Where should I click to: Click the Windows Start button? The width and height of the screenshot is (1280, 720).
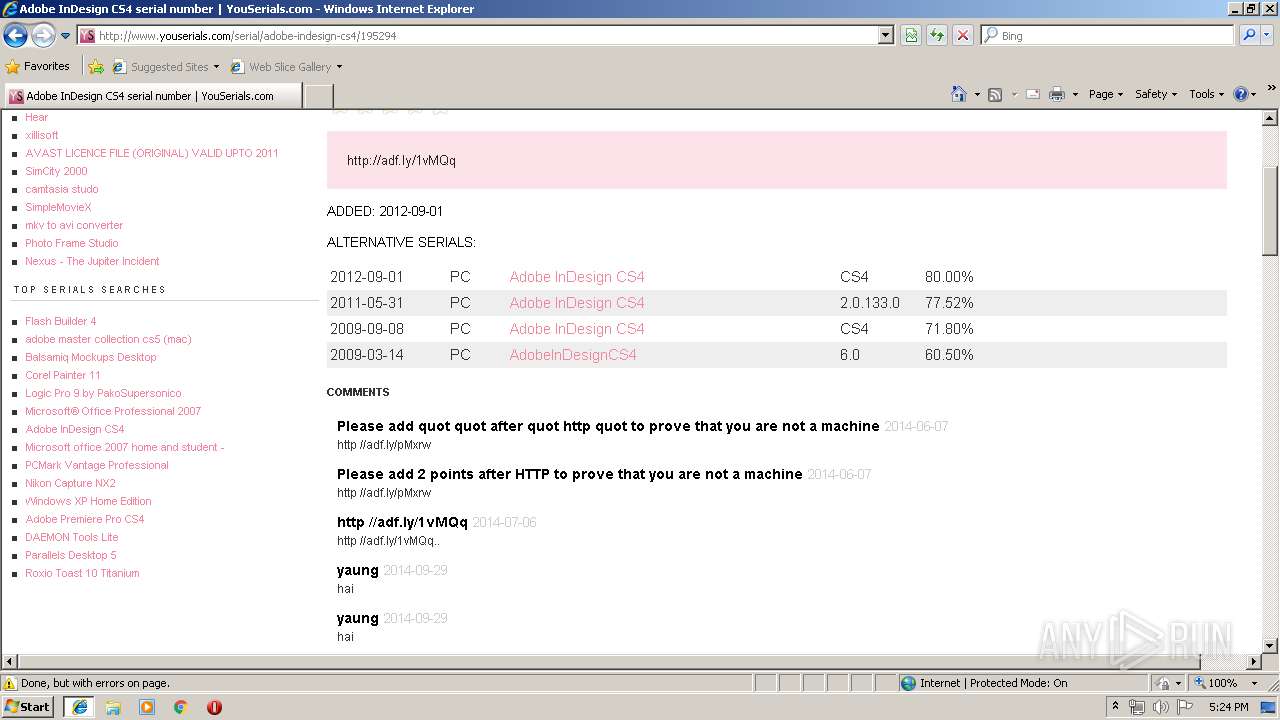pos(28,707)
